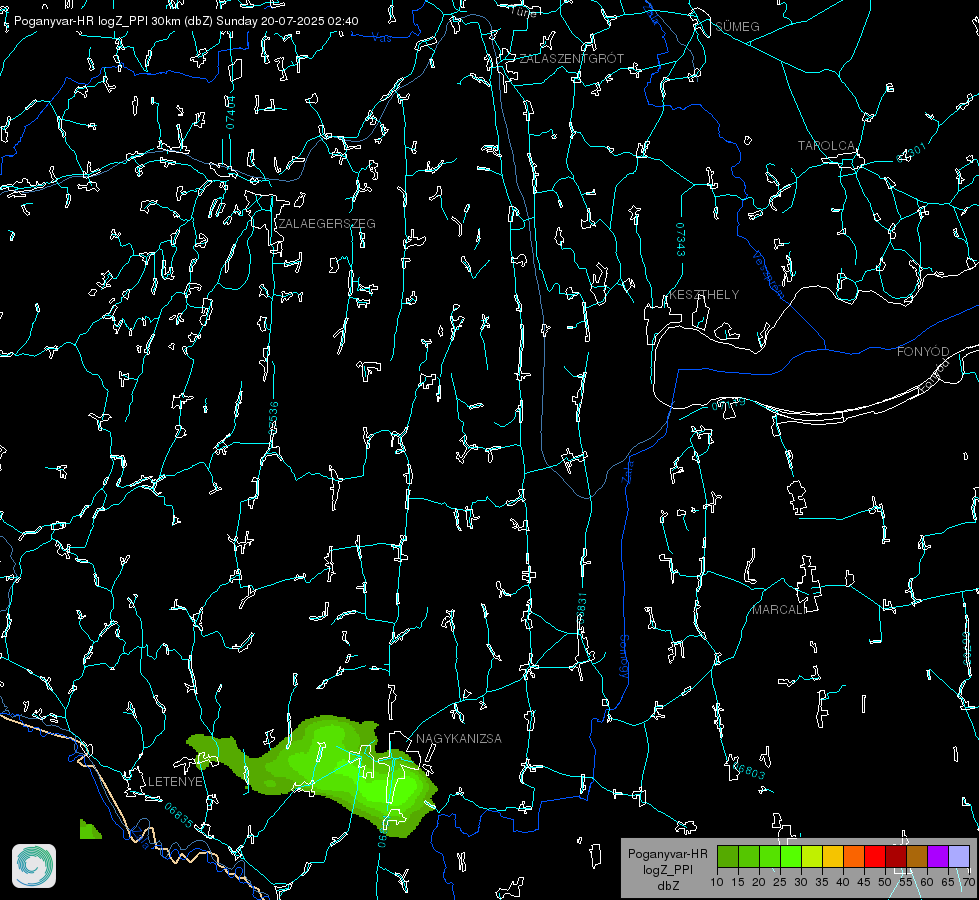
Task: Click the logZ_PPI legend text
Action: coord(667,869)
